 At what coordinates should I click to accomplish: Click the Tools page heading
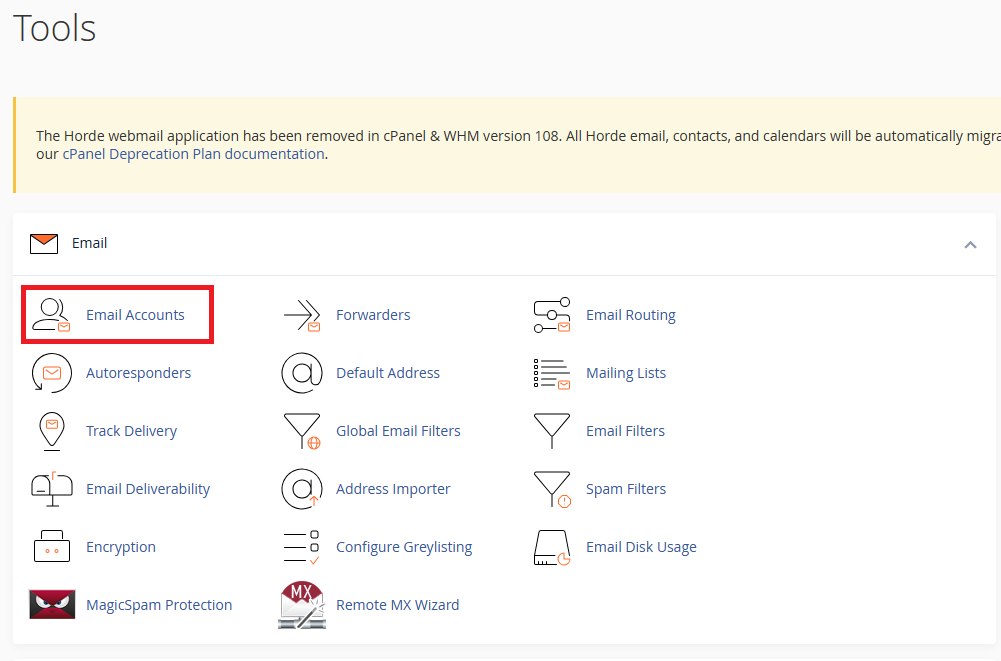click(55, 29)
